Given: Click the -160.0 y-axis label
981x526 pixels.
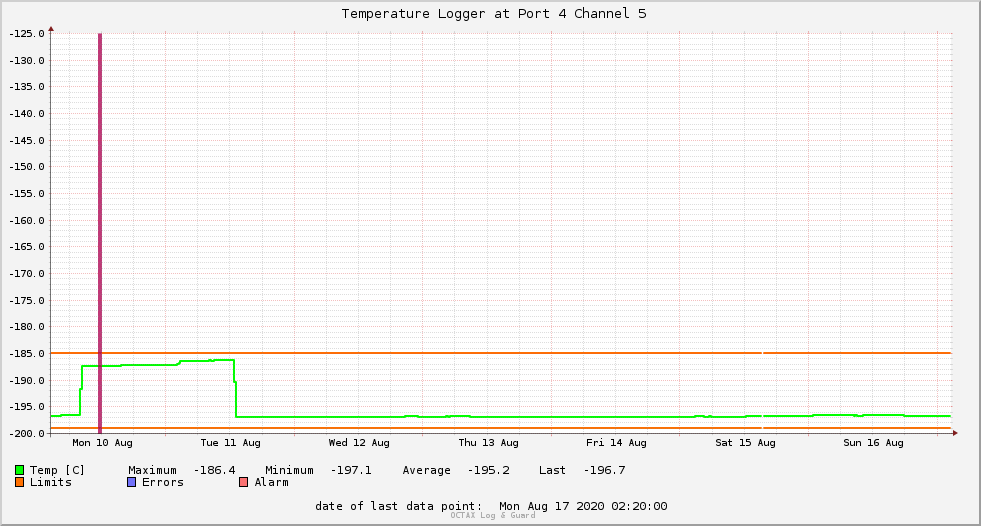Looking at the screenshot, I should [x=27, y=221].
